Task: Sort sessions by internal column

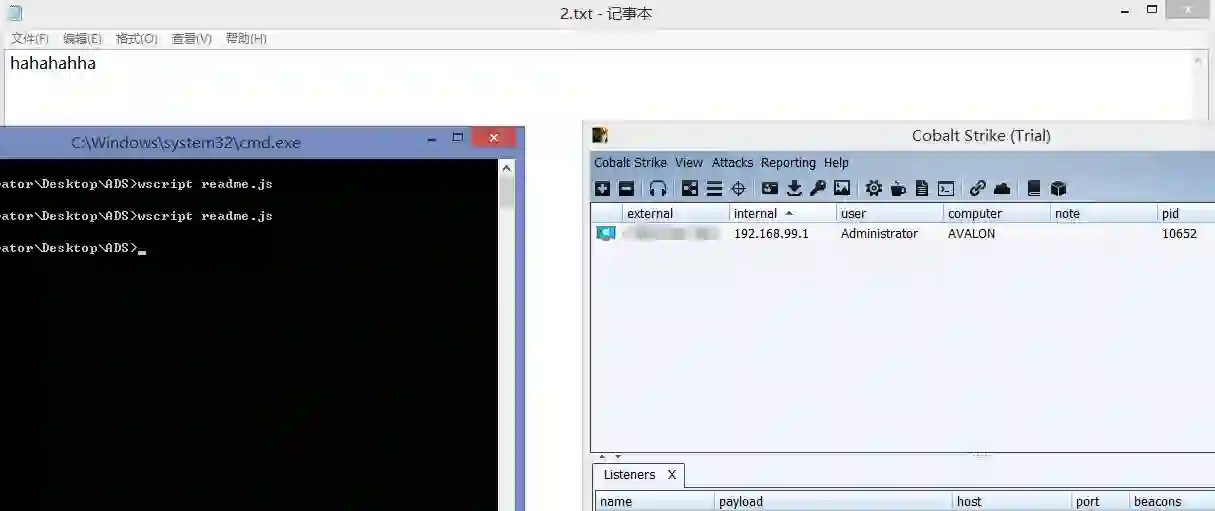Action: [782, 213]
